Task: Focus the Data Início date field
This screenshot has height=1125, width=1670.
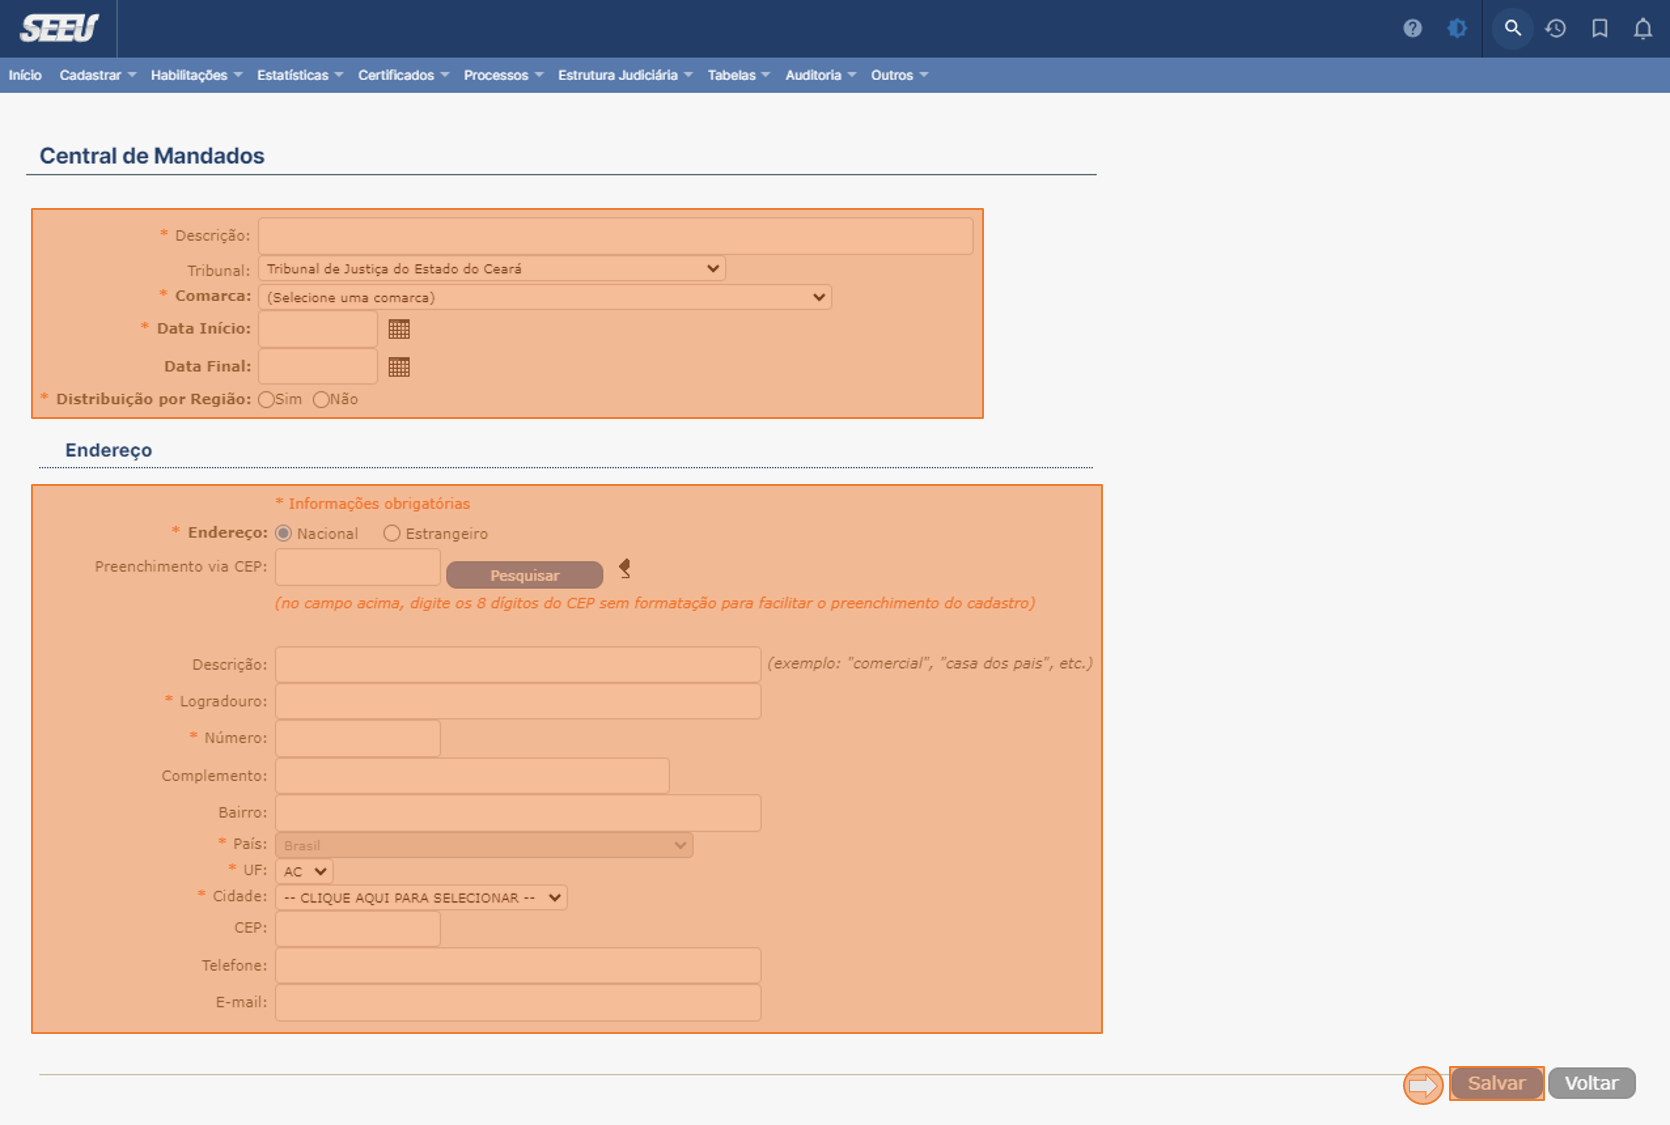Action: click(x=318, y=329)
